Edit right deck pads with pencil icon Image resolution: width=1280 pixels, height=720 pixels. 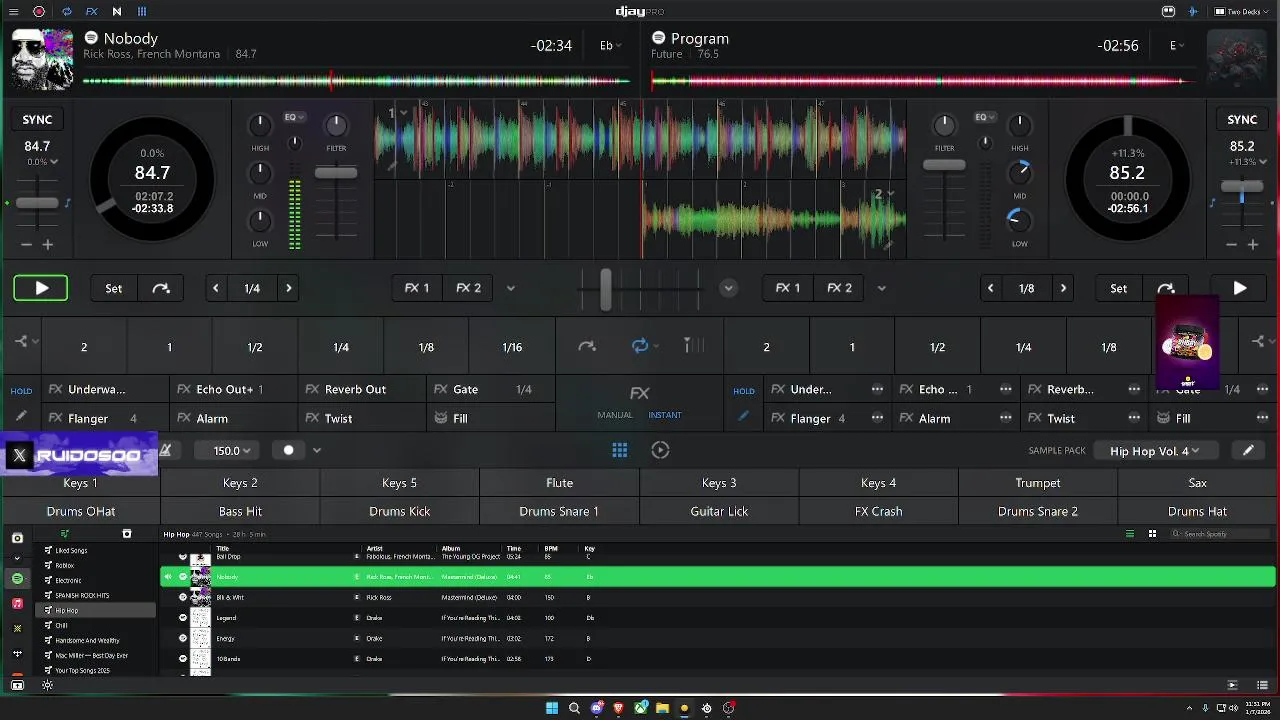[743, 417]
